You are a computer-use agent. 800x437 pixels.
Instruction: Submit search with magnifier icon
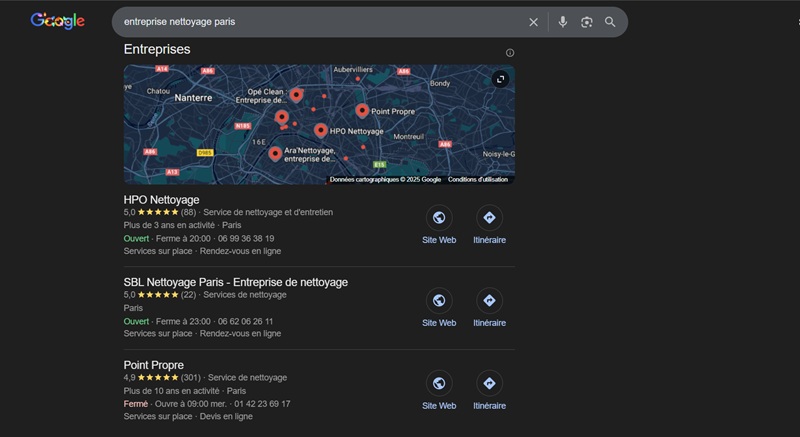tap(610, 22)
